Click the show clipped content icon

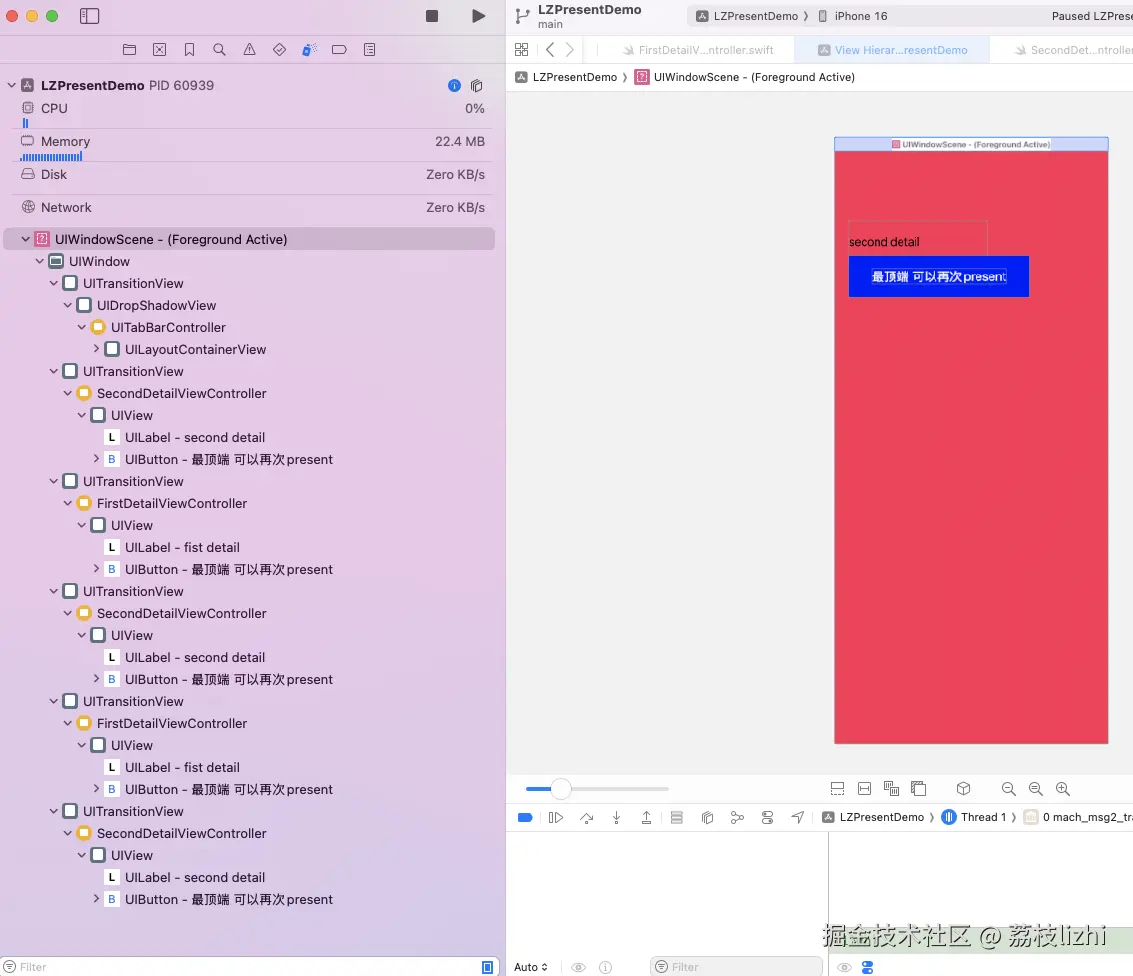(837, 789)
